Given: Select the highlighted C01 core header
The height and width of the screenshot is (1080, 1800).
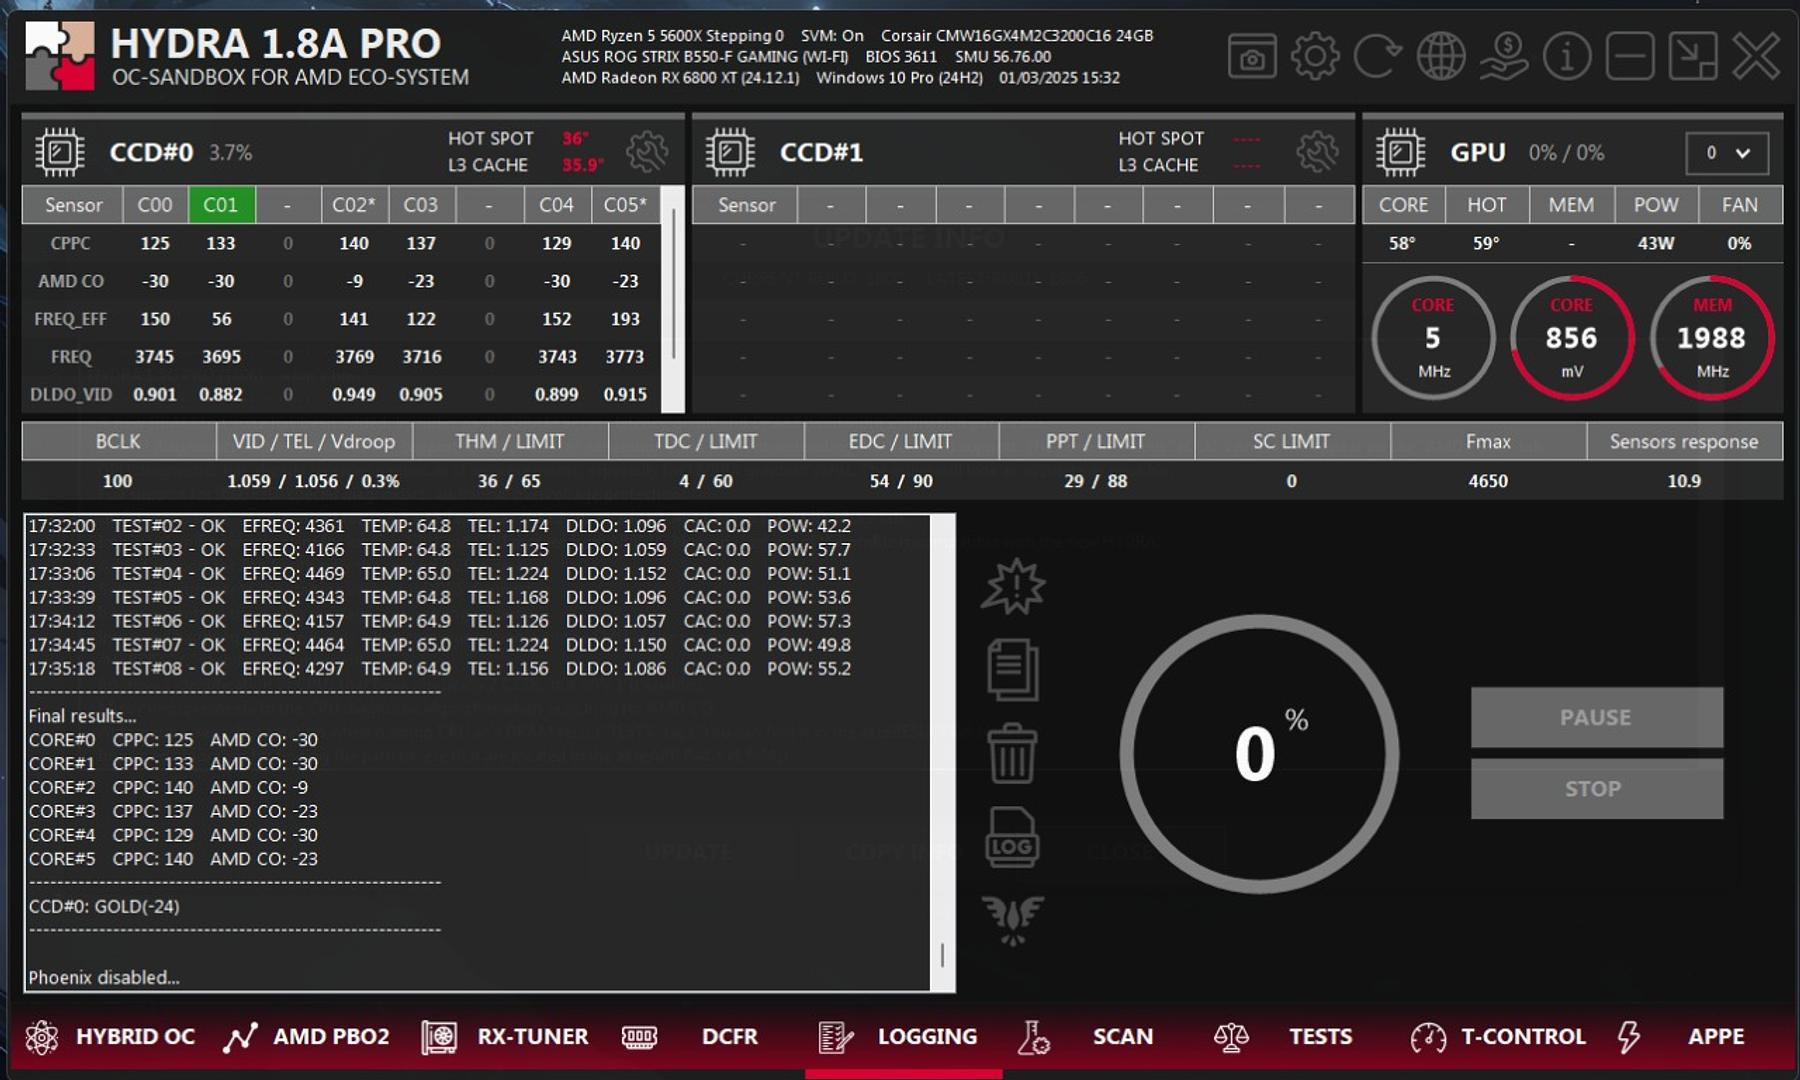Looking at the screenshot, I should (221, 205).
